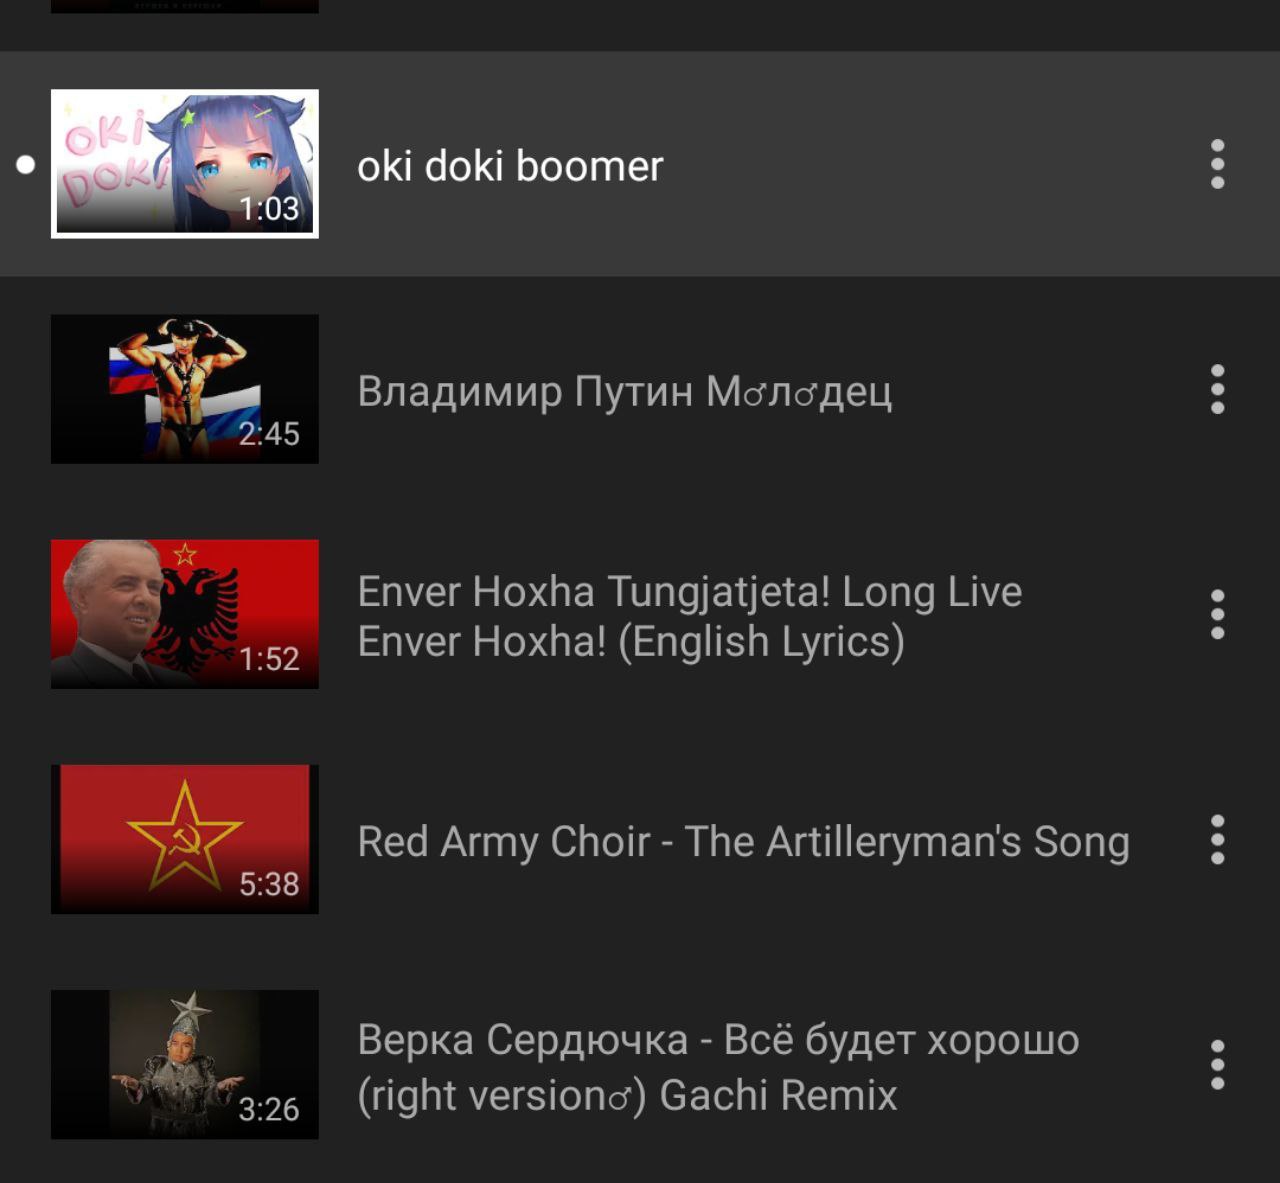This screenshot has width=1280, height=1183.
Task: Open options menu for oki doki boomer
Action: pyautogui.click(x=1217, y=164)
